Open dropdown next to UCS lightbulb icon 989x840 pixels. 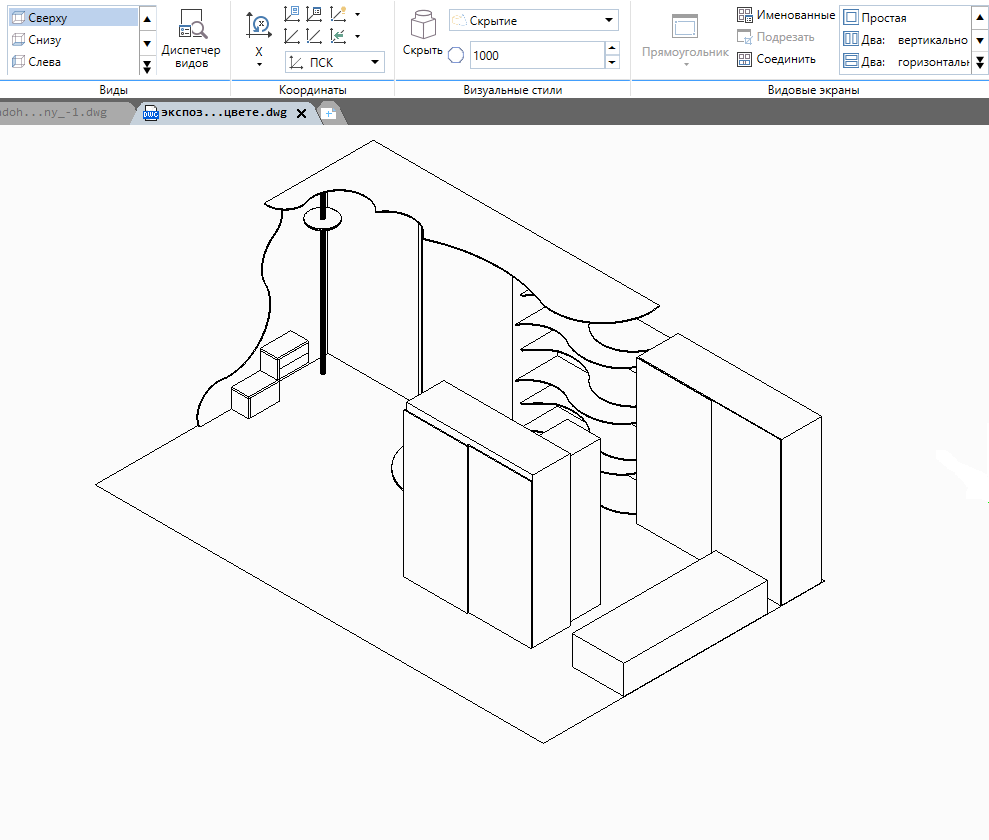point(358,14)
